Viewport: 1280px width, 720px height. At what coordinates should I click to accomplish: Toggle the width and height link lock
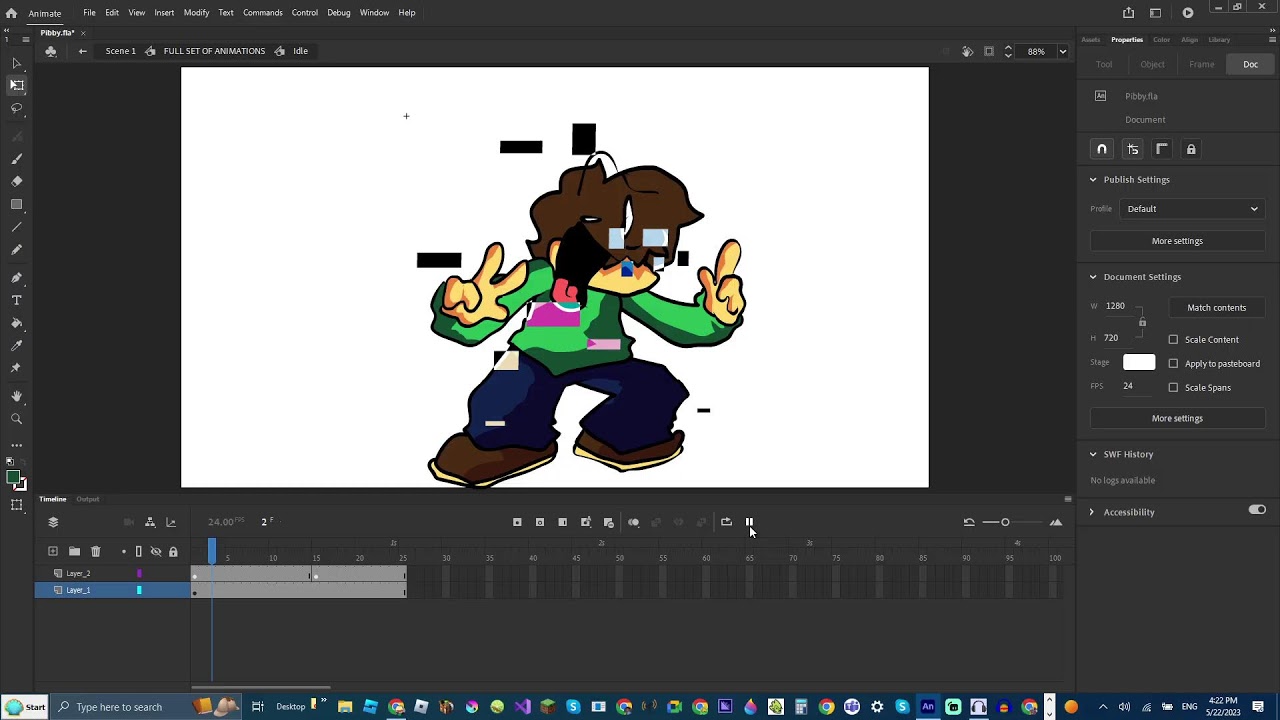[x=1142, y=322]
